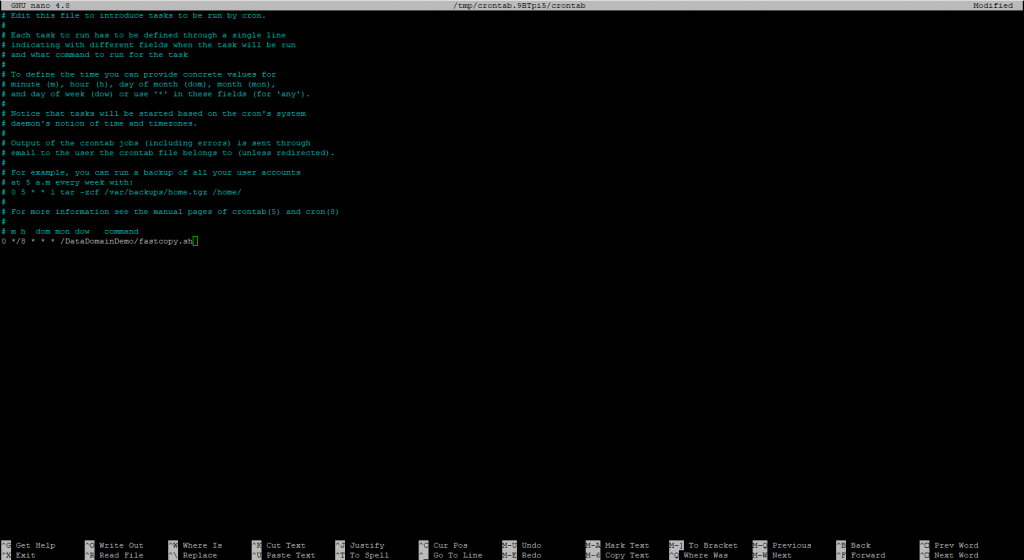Click the Write Out shortcut label
The image size is (1024, 560).
pos(121,545)
